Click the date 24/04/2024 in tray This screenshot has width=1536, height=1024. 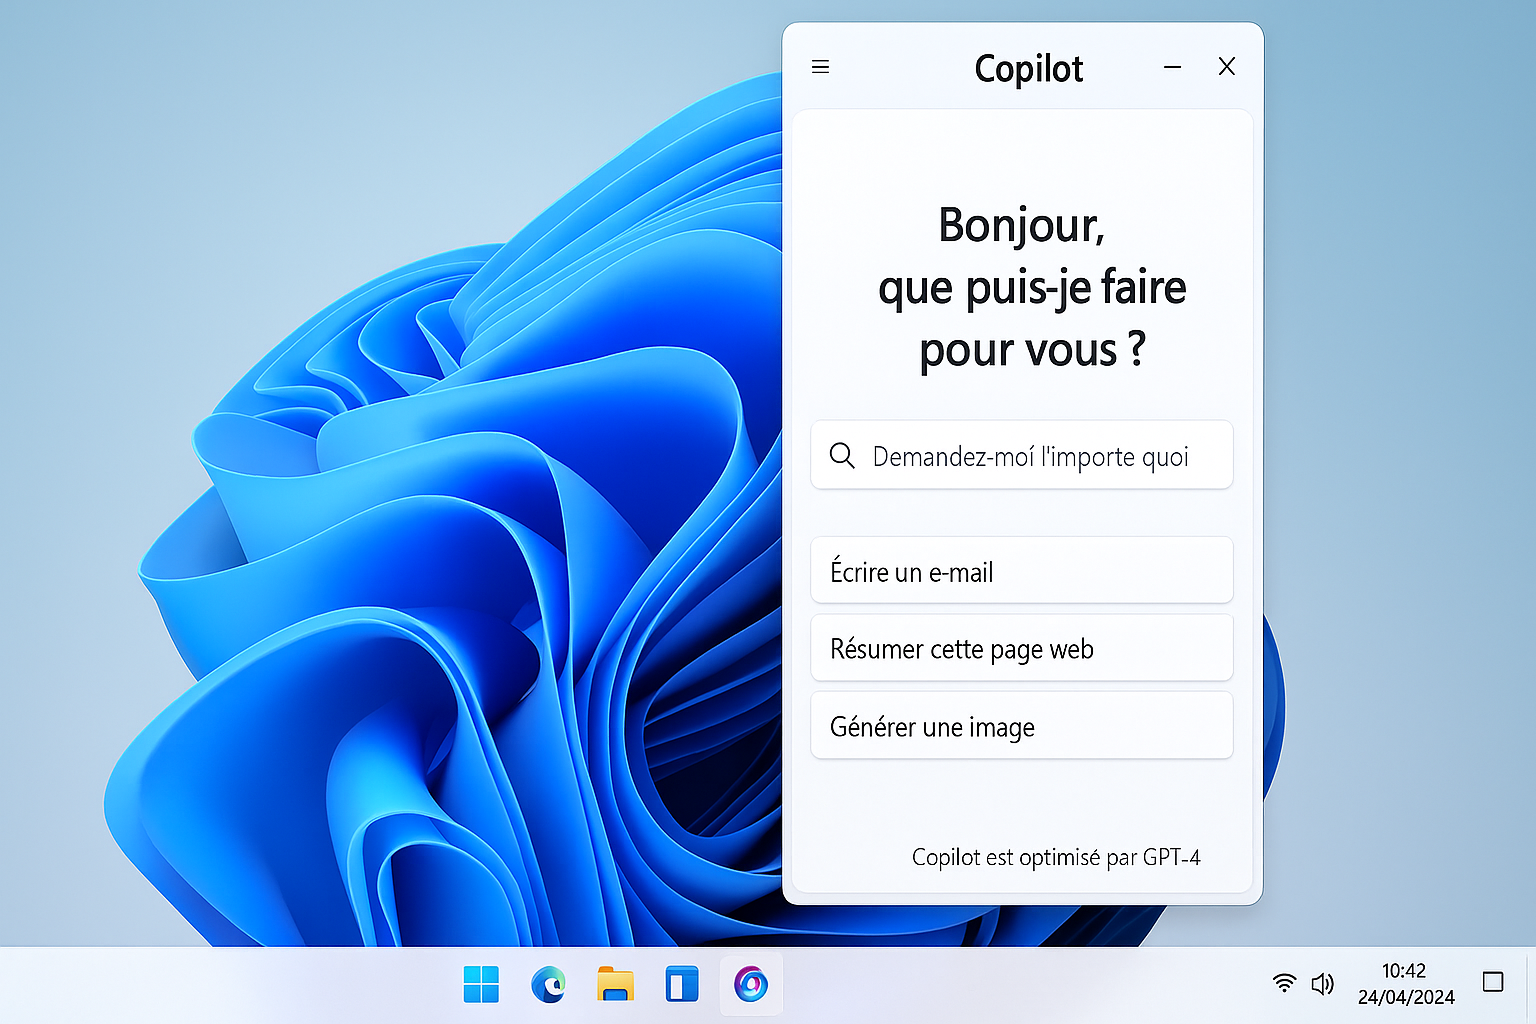(x=1406, y=997)
